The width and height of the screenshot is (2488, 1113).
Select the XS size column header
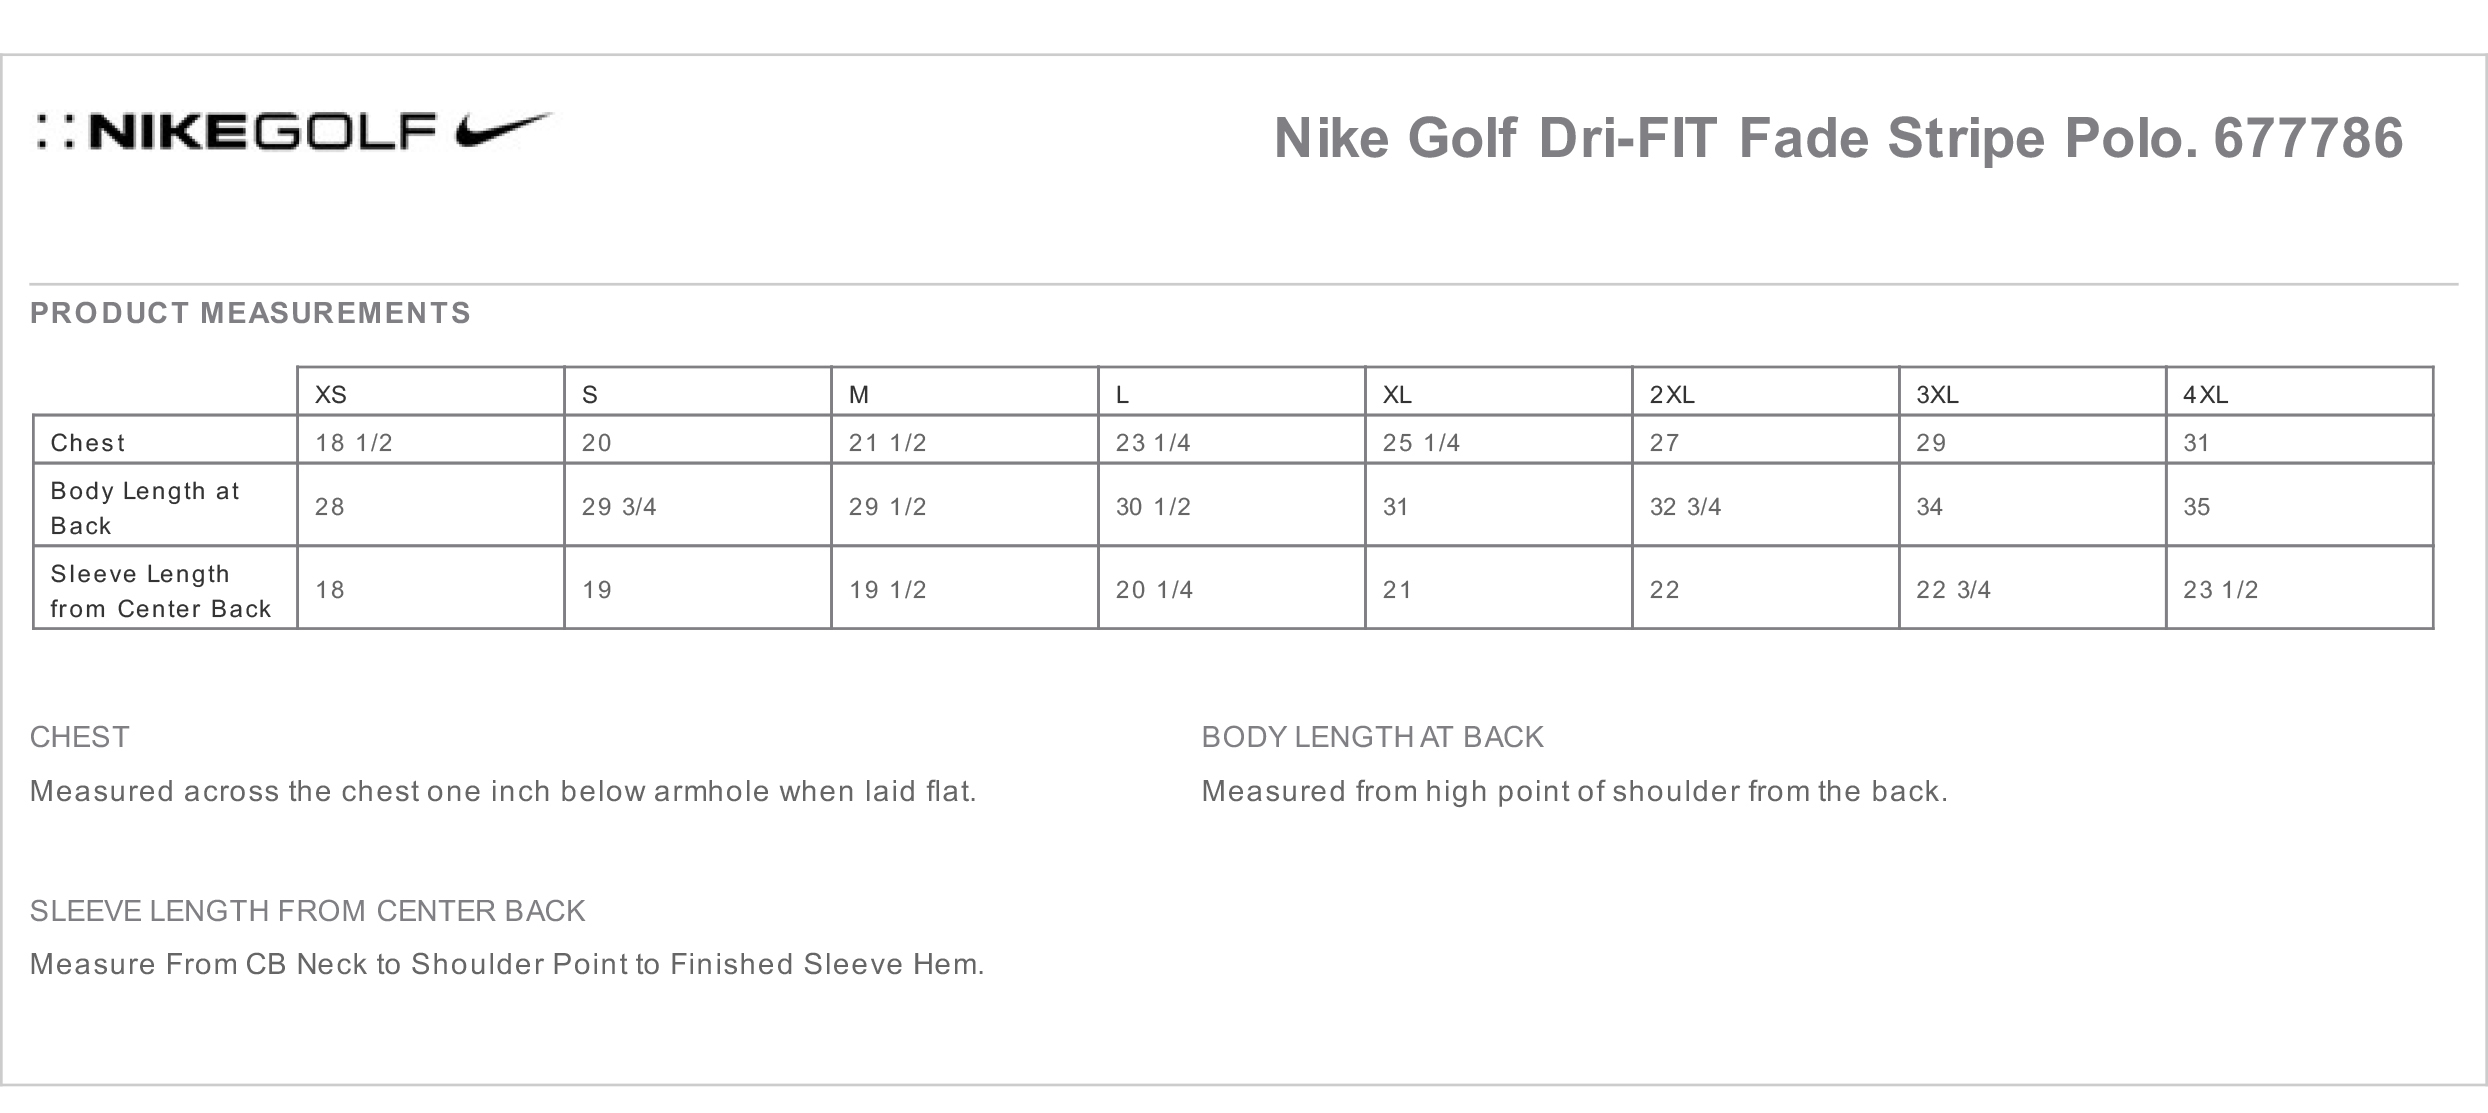[331, 395]
